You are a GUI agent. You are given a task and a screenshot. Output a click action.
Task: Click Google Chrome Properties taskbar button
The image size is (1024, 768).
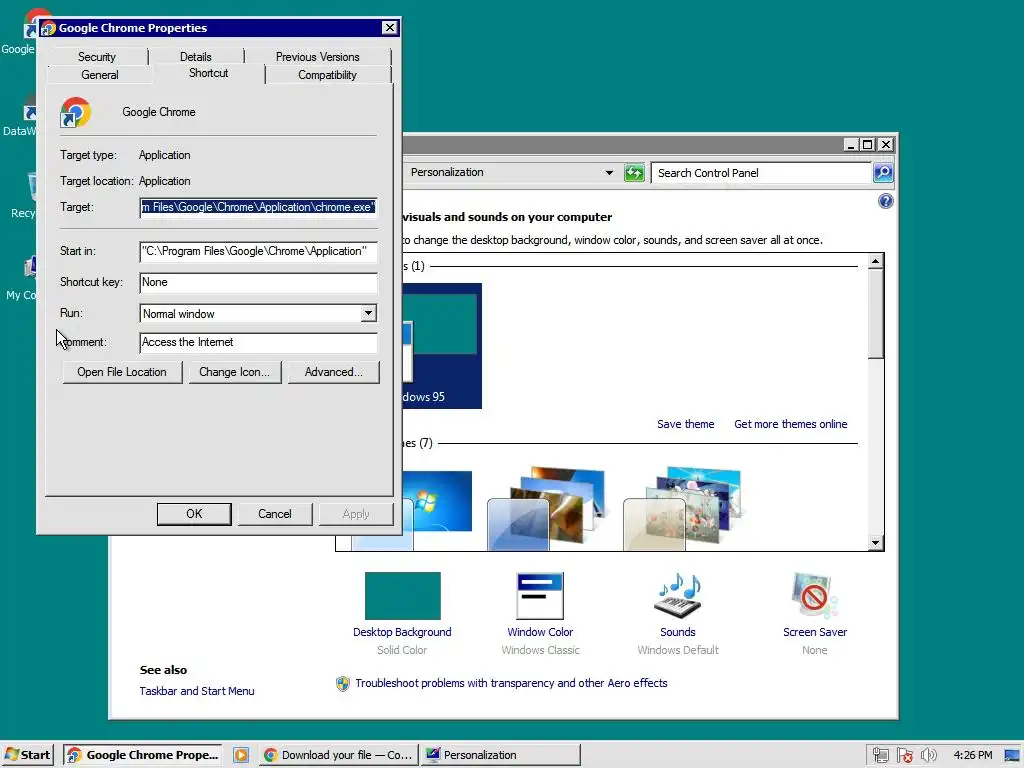[143, 755]
